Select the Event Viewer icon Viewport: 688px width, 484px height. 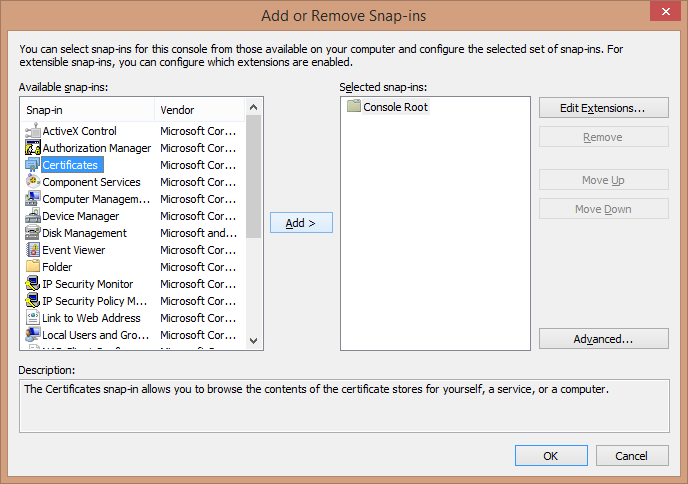[x=32, y=250]
